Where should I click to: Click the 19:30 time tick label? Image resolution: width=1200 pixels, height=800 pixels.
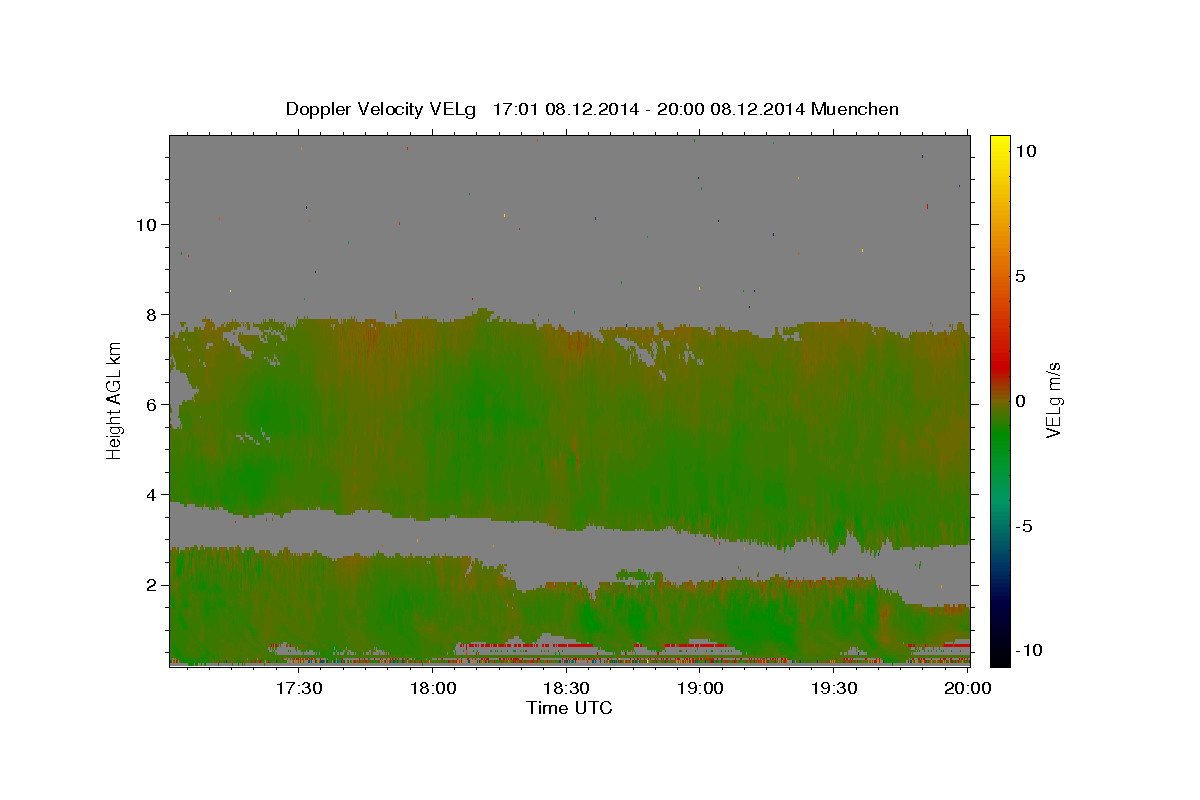(835, 688)
